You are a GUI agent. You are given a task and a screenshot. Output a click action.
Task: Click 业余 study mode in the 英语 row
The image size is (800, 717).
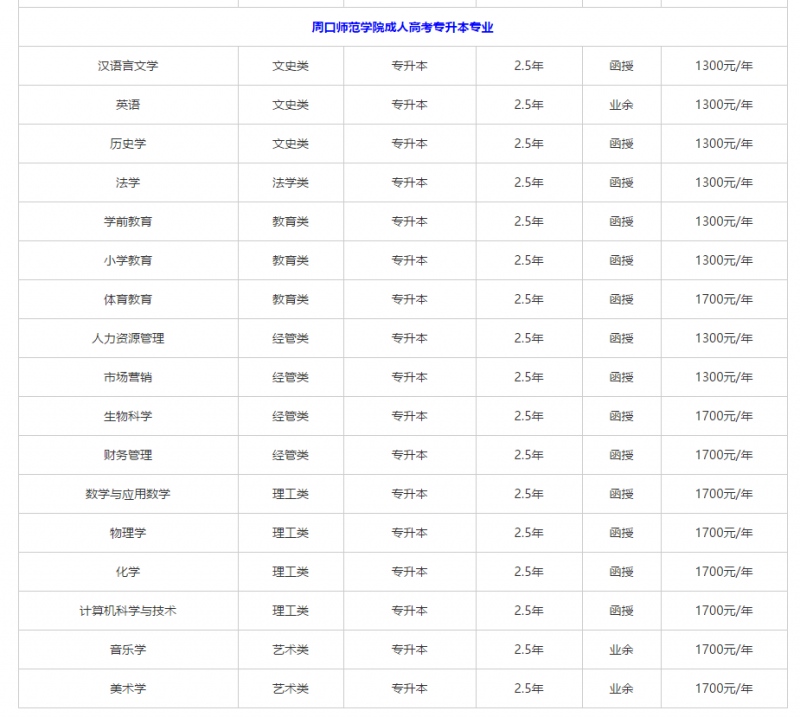(x=621, y=105)
